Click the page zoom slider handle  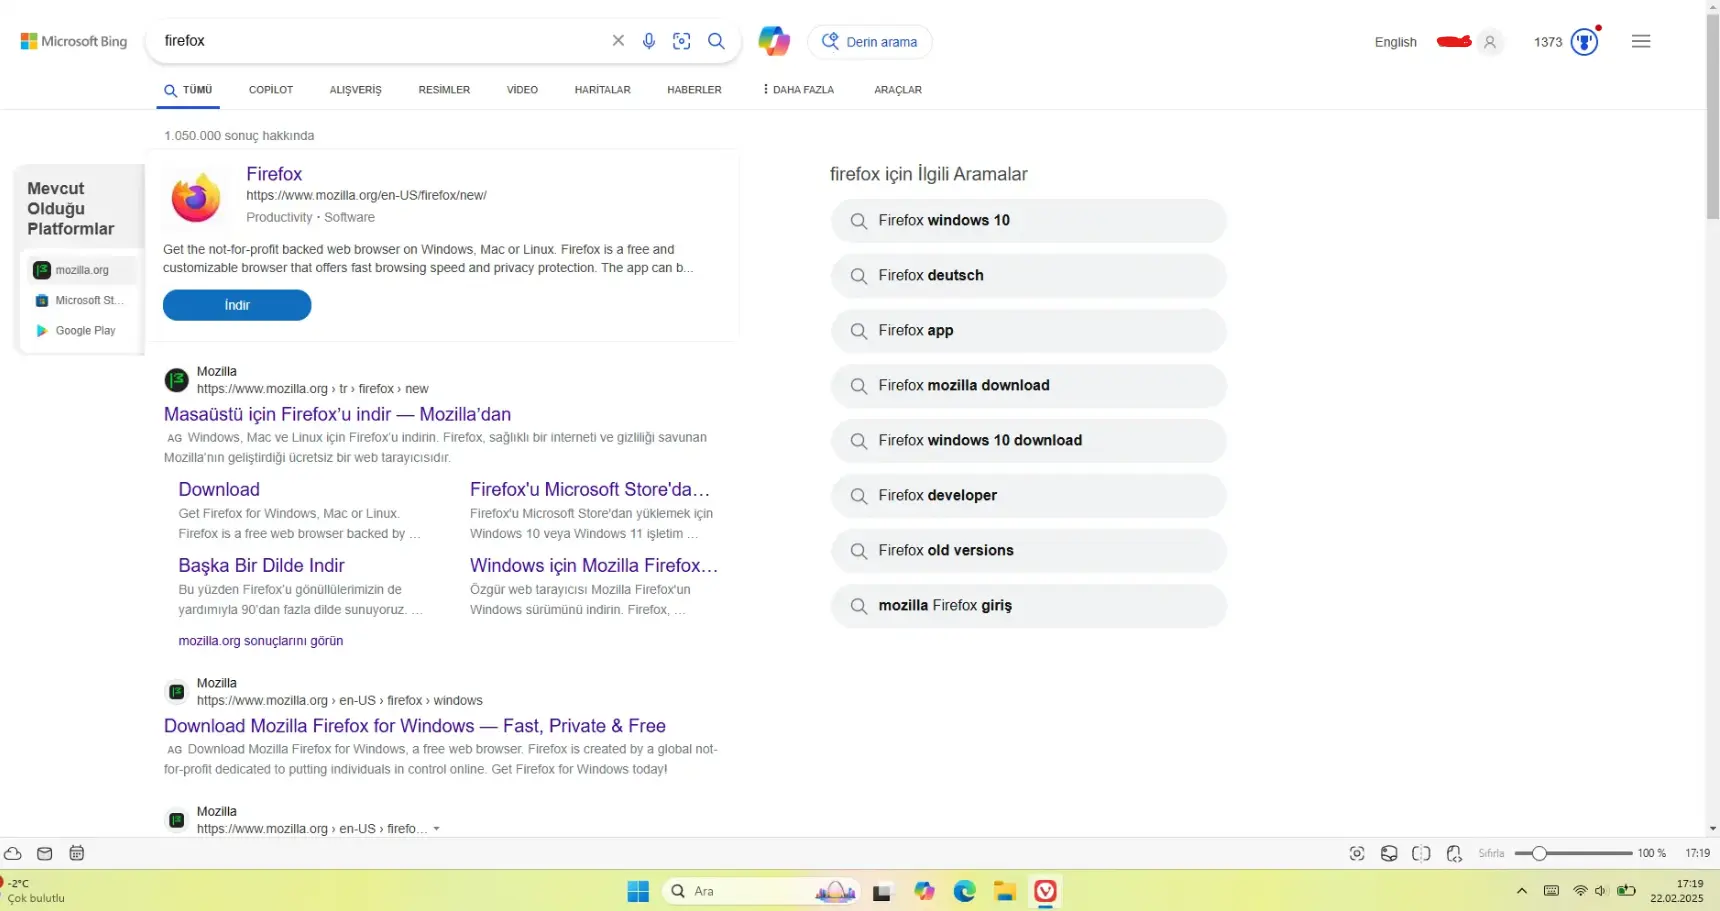1540,853
